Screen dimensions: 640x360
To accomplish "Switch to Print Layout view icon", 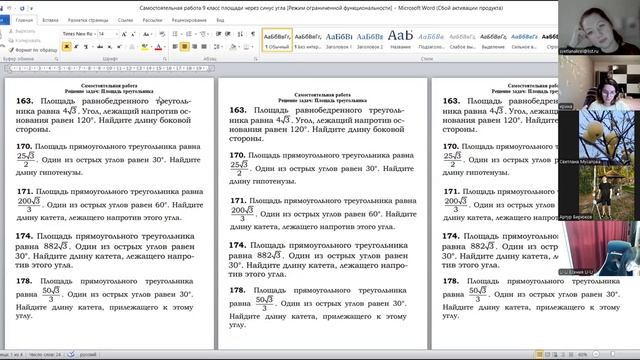I will click(539, 354).
